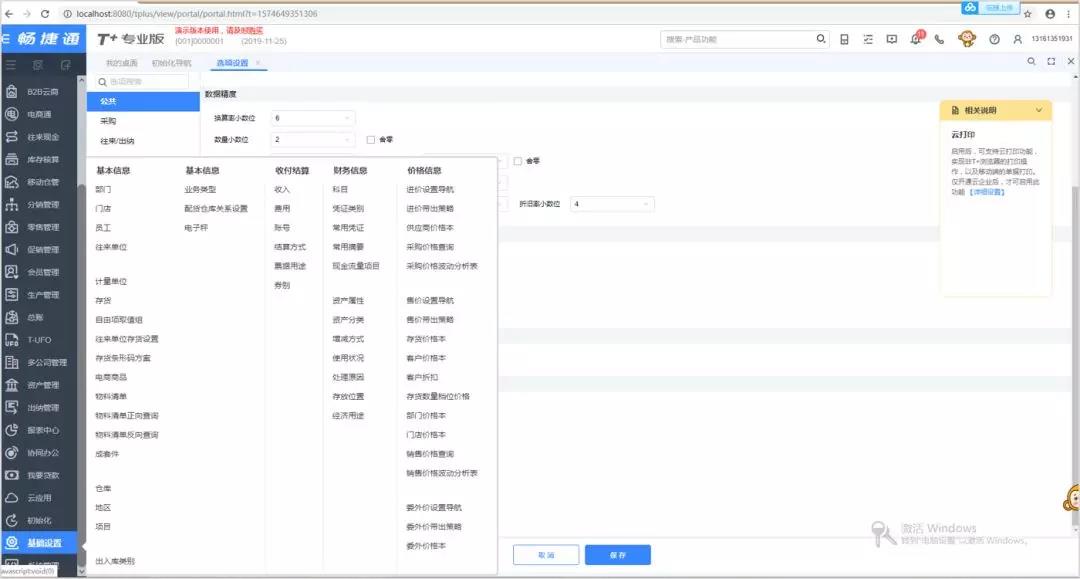Collapse the 相关说明 panel chevron

coord(1039,110)
